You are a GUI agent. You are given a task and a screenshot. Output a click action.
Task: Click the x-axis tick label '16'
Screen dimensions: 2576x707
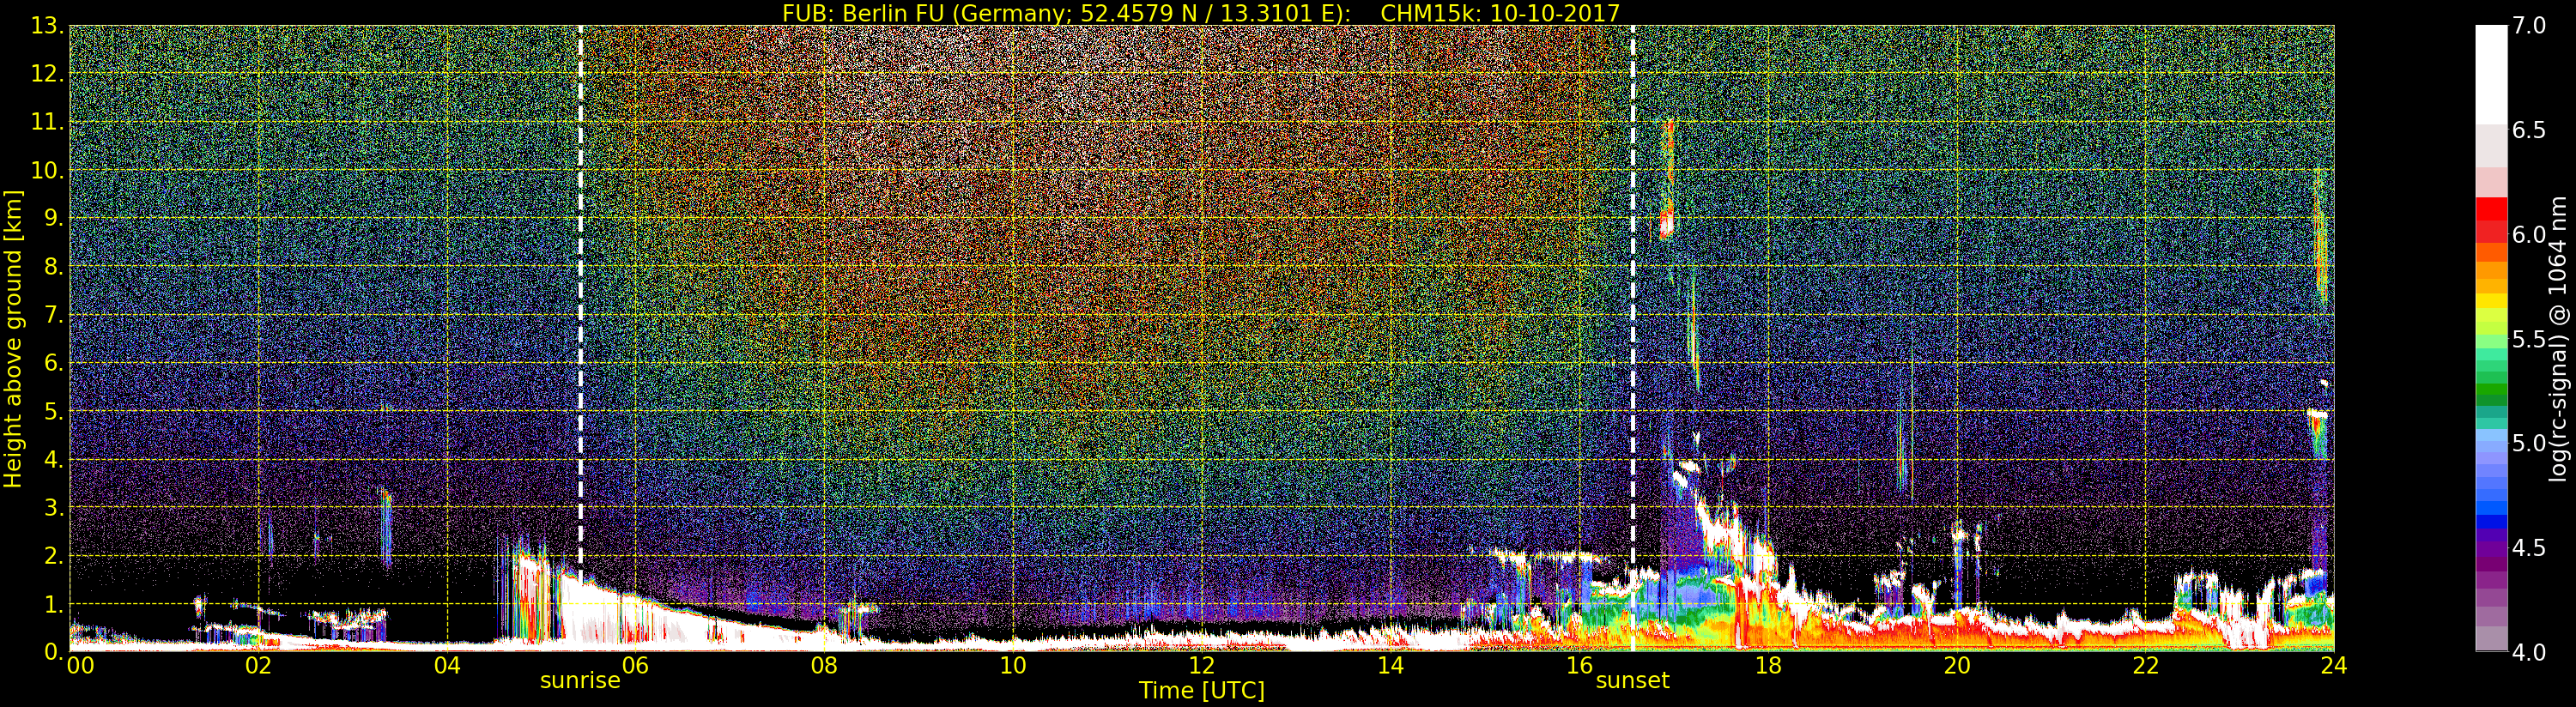click(x=1579, y=665)
